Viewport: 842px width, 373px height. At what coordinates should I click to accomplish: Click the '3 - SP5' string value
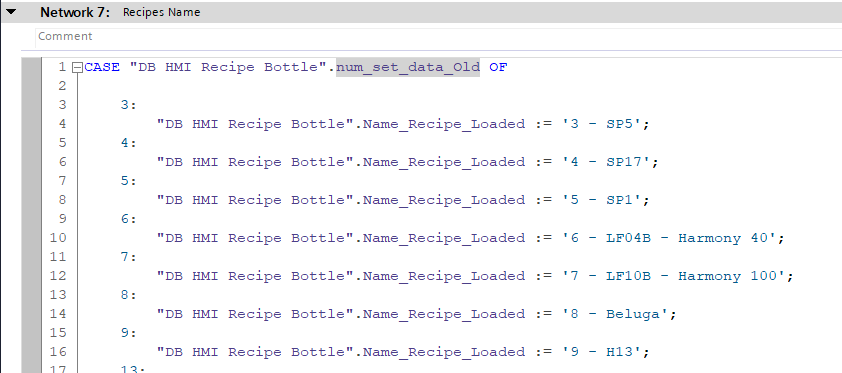click(601, 124)
